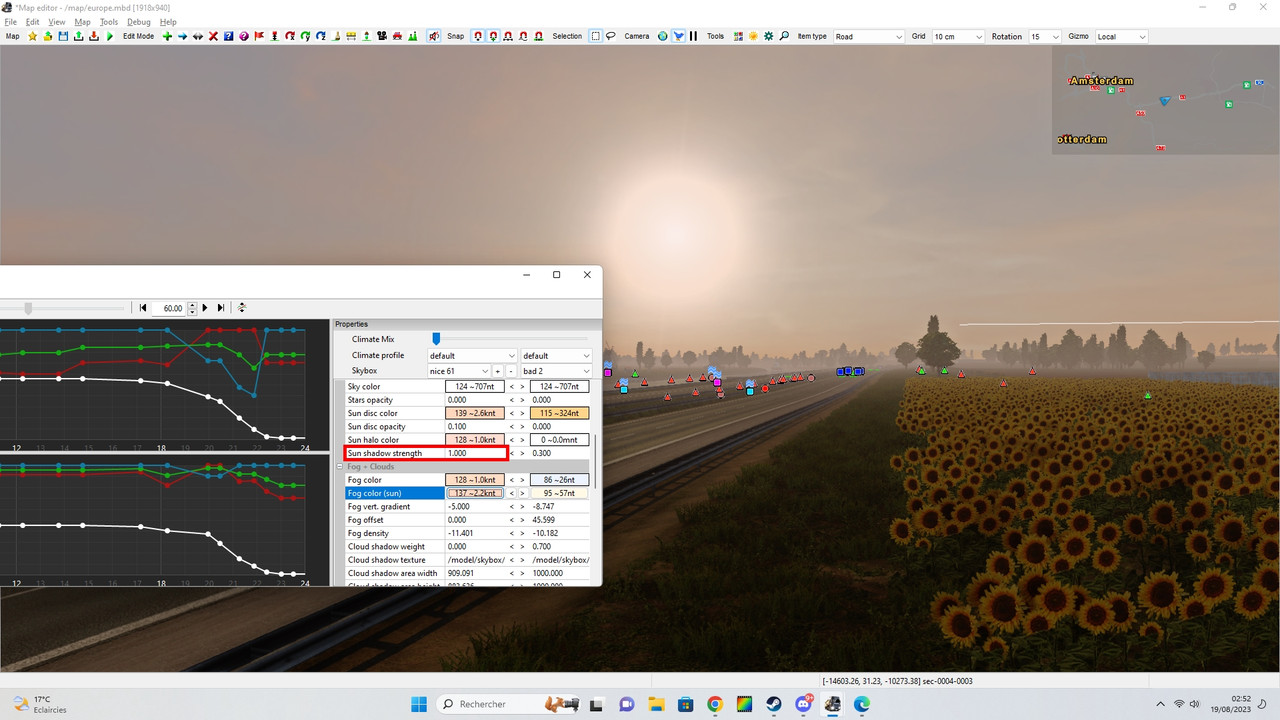The image size is (1280, 720).
Task: Click the minus button next to Skybox
Action: pos(511,371)
